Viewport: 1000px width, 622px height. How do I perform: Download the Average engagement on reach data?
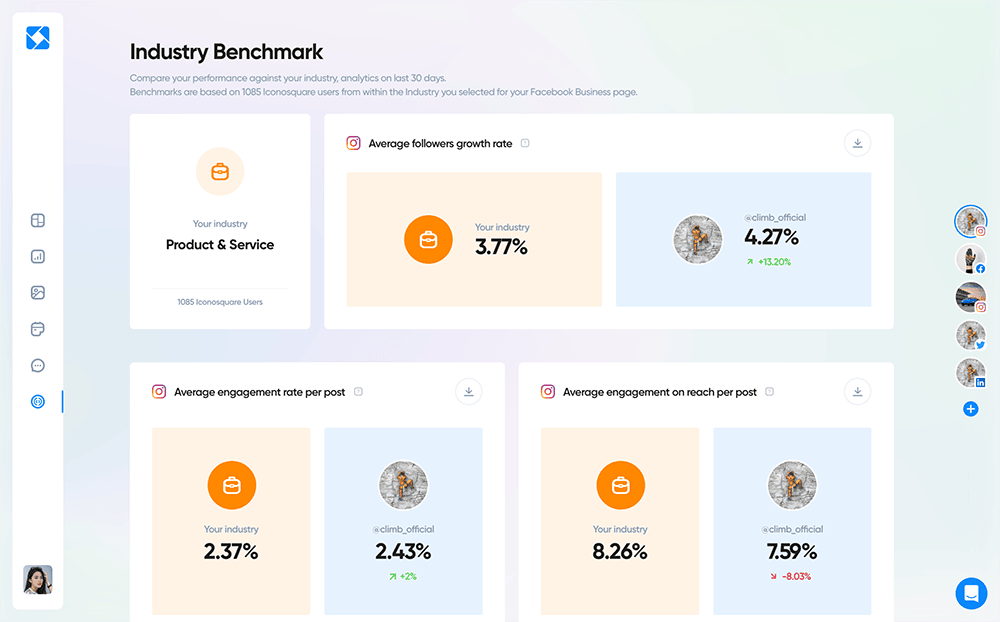(857, 391)
